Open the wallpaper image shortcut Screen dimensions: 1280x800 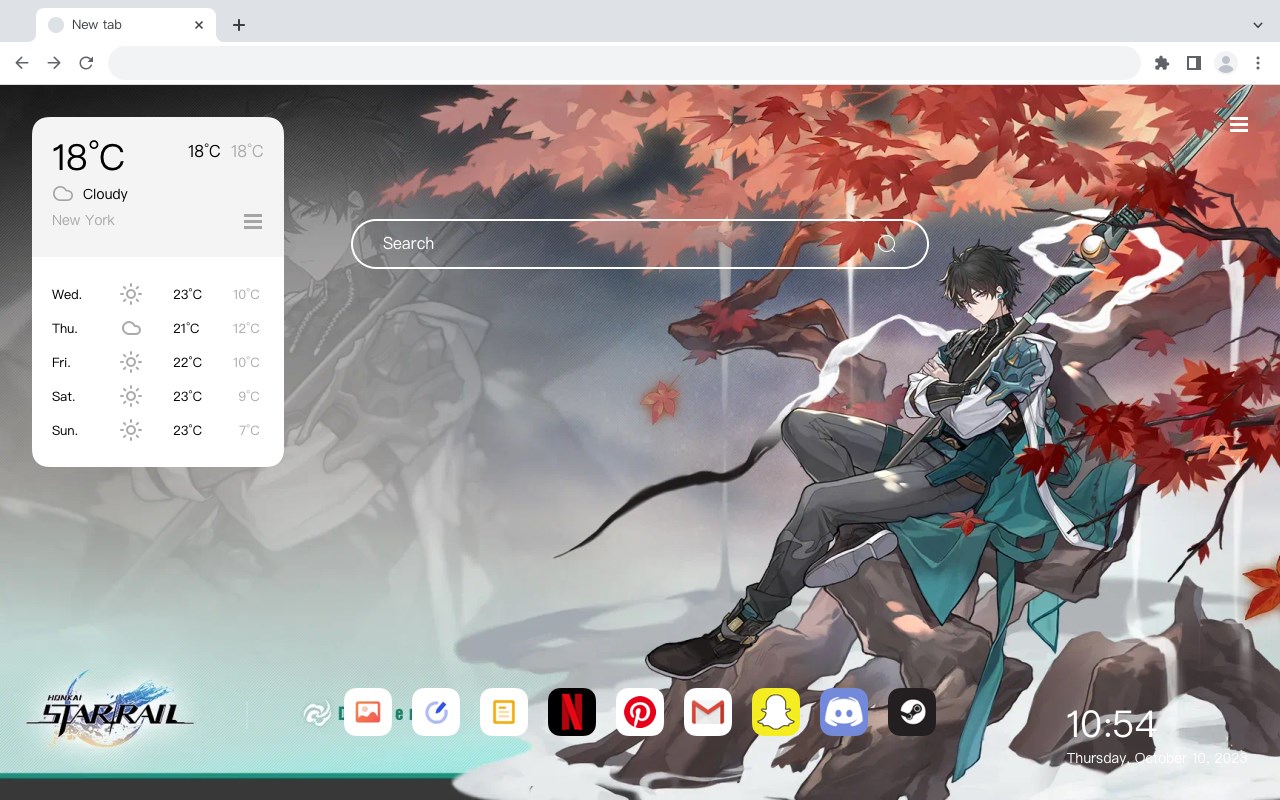point(368,712)
